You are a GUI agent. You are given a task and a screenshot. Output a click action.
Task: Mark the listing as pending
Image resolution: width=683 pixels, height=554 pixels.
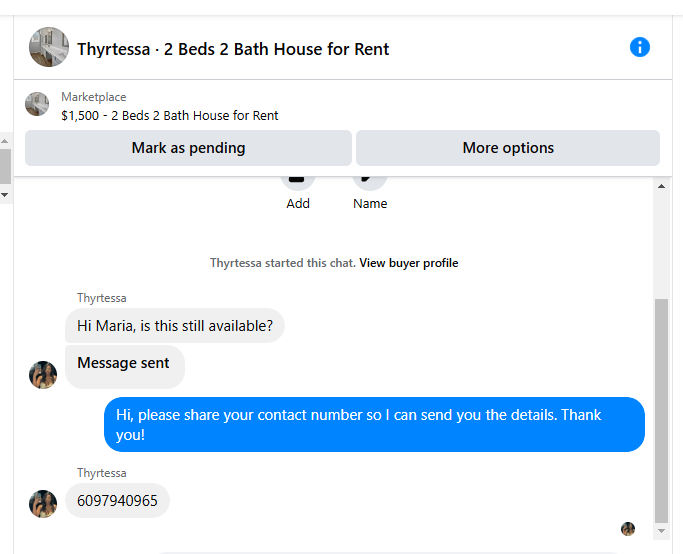point(188,148)
